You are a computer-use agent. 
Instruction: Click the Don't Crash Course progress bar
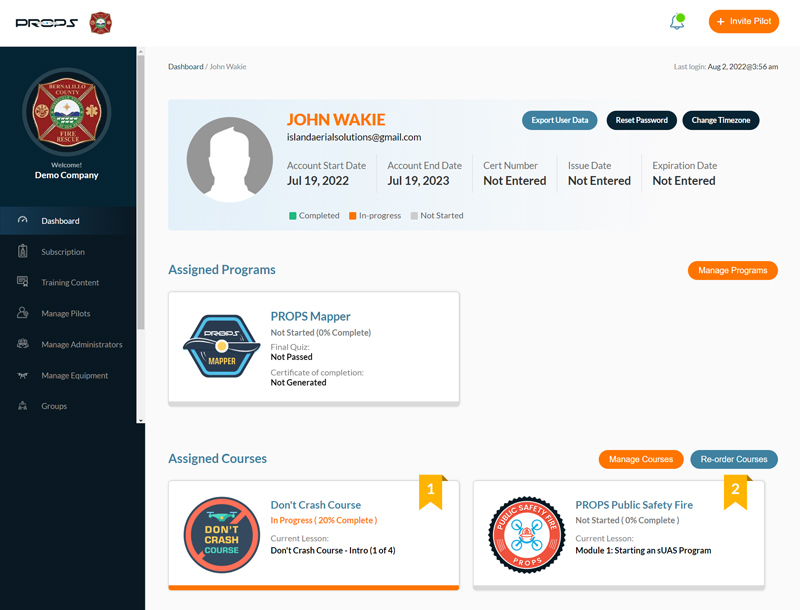click(314, 587)
